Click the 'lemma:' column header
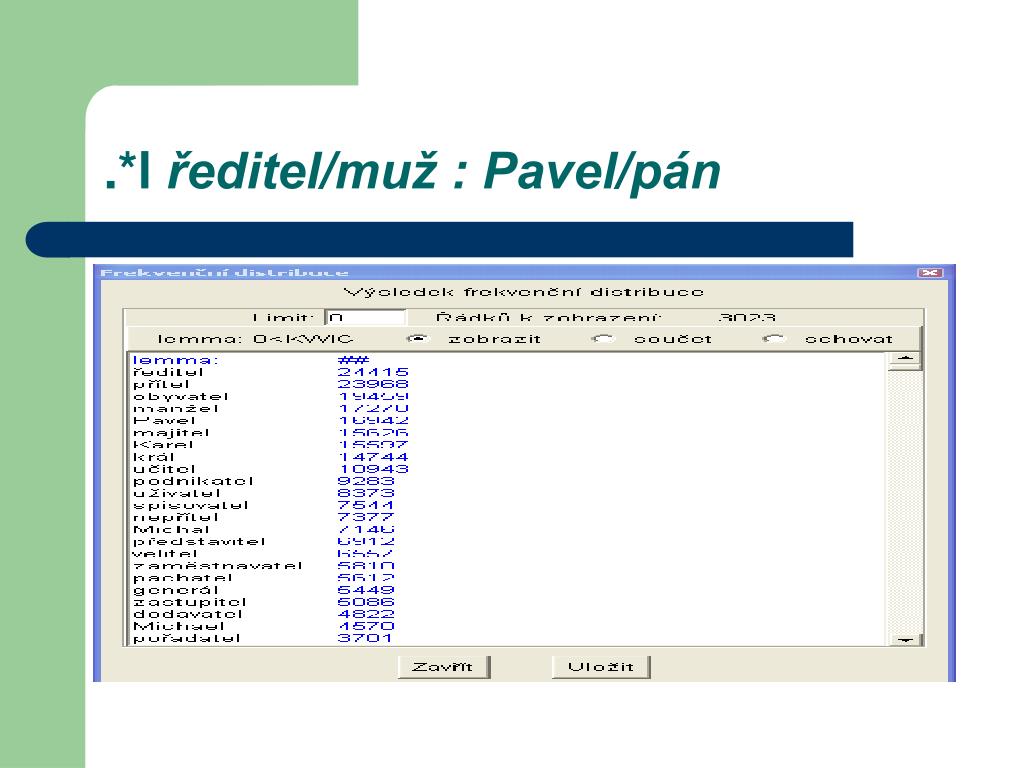The width and height of the screenshot is (1024, 768). [174, 360]
